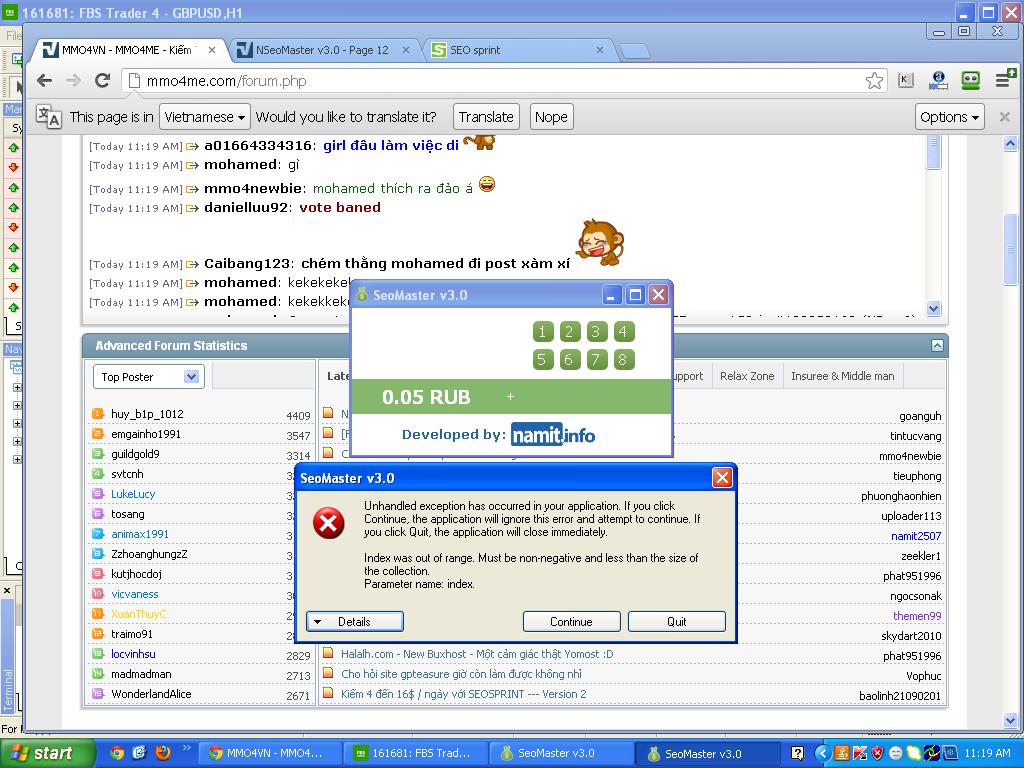Close the translate infobar
The height and width of the screenshot is (768, 1024).
1004,117
